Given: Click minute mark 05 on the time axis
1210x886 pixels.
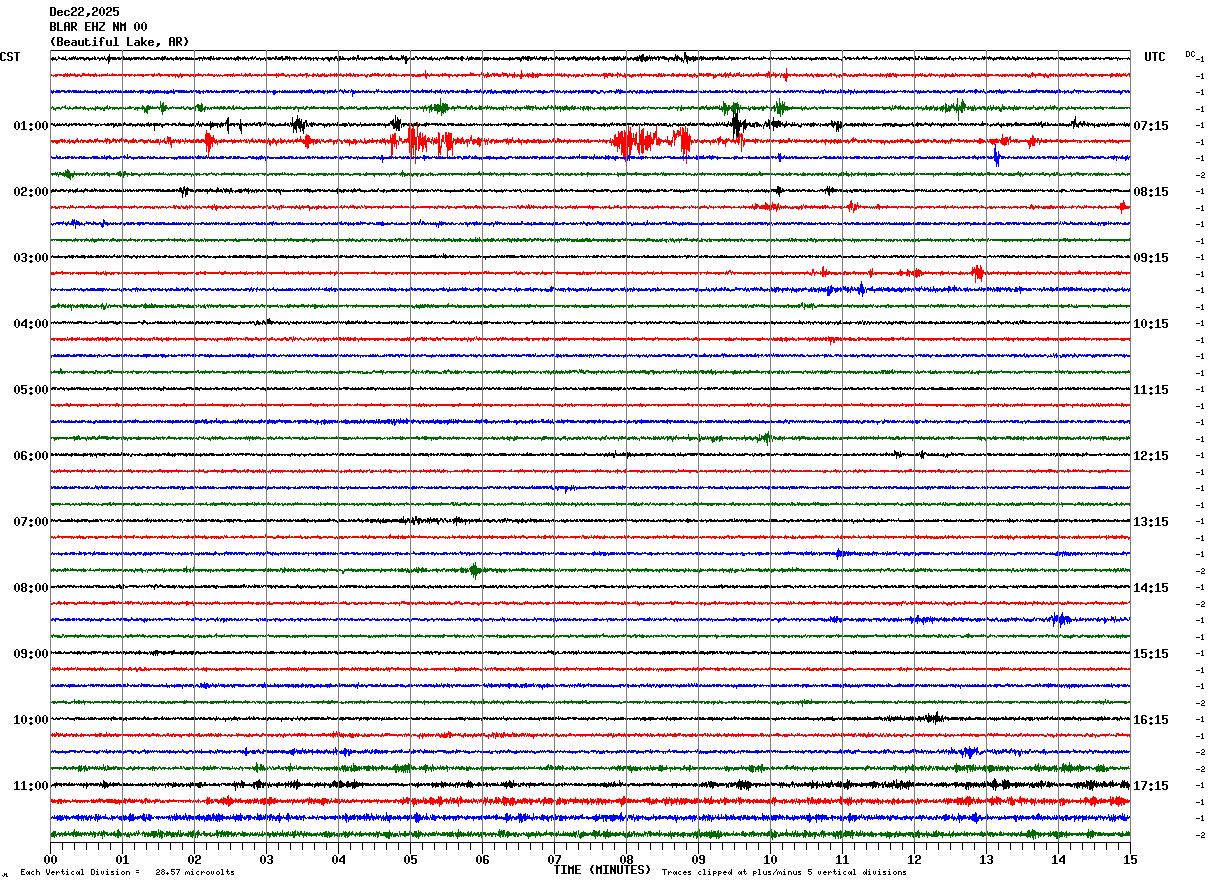Looking at the screenshot, I should [x=410, y=858].
